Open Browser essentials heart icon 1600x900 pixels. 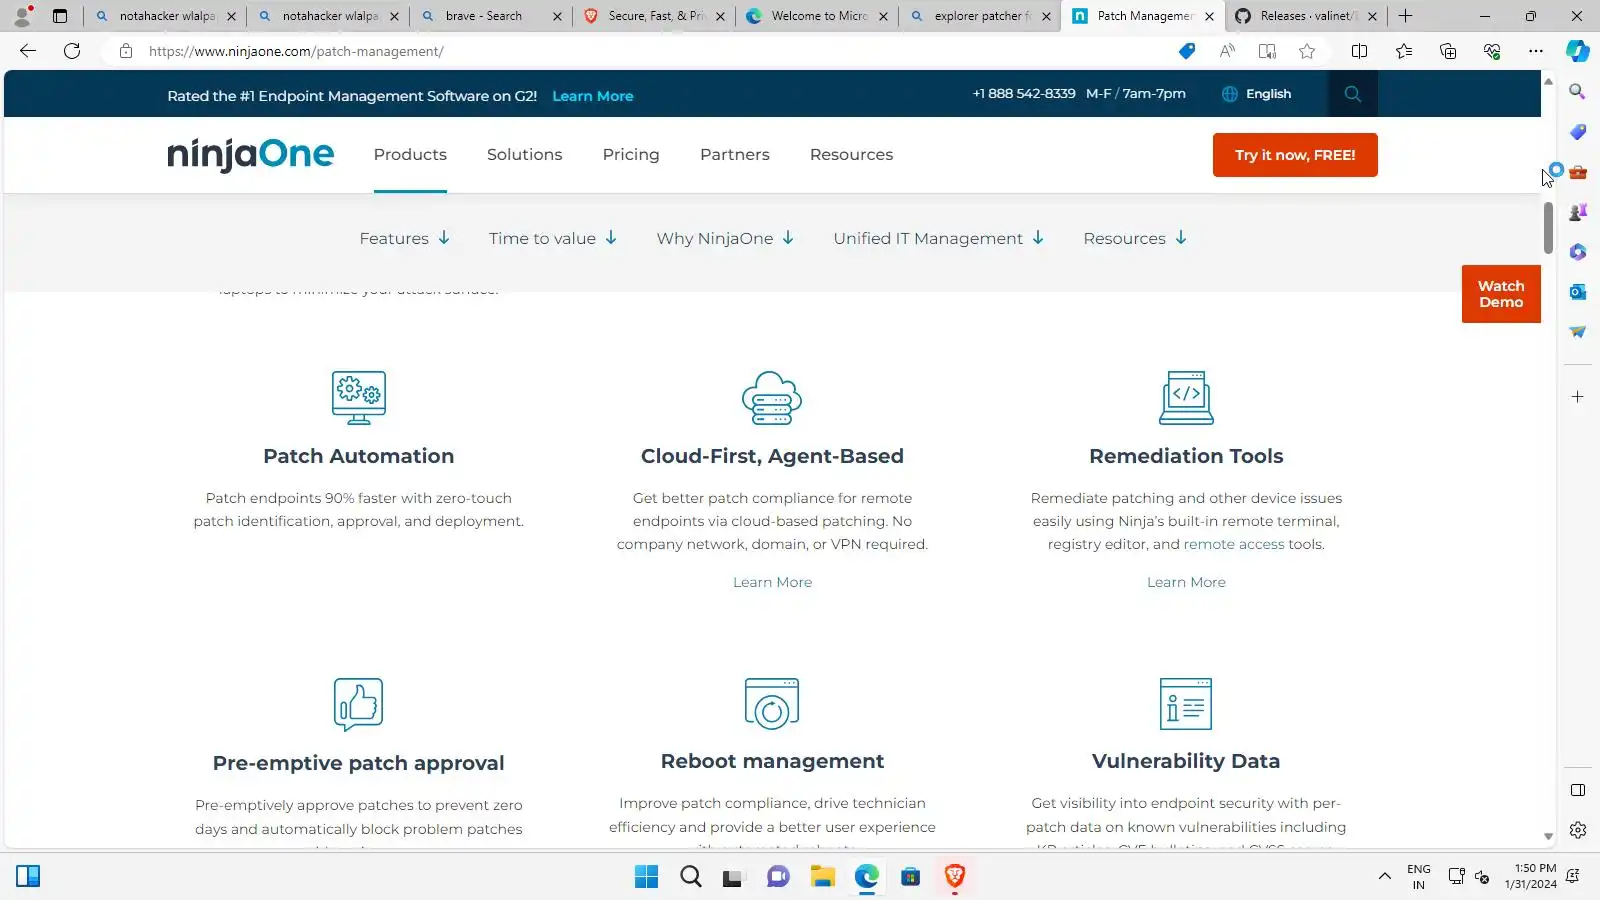click(1492, 51)
